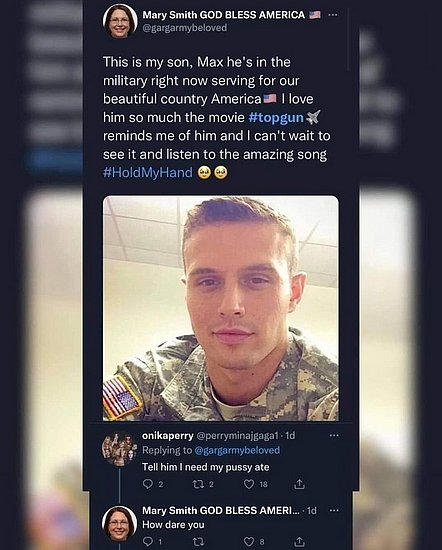Screen dimensions: 442x550
Task: View Mary Smith's avatar beside "How dare you"
Action: tap(119, 523)
